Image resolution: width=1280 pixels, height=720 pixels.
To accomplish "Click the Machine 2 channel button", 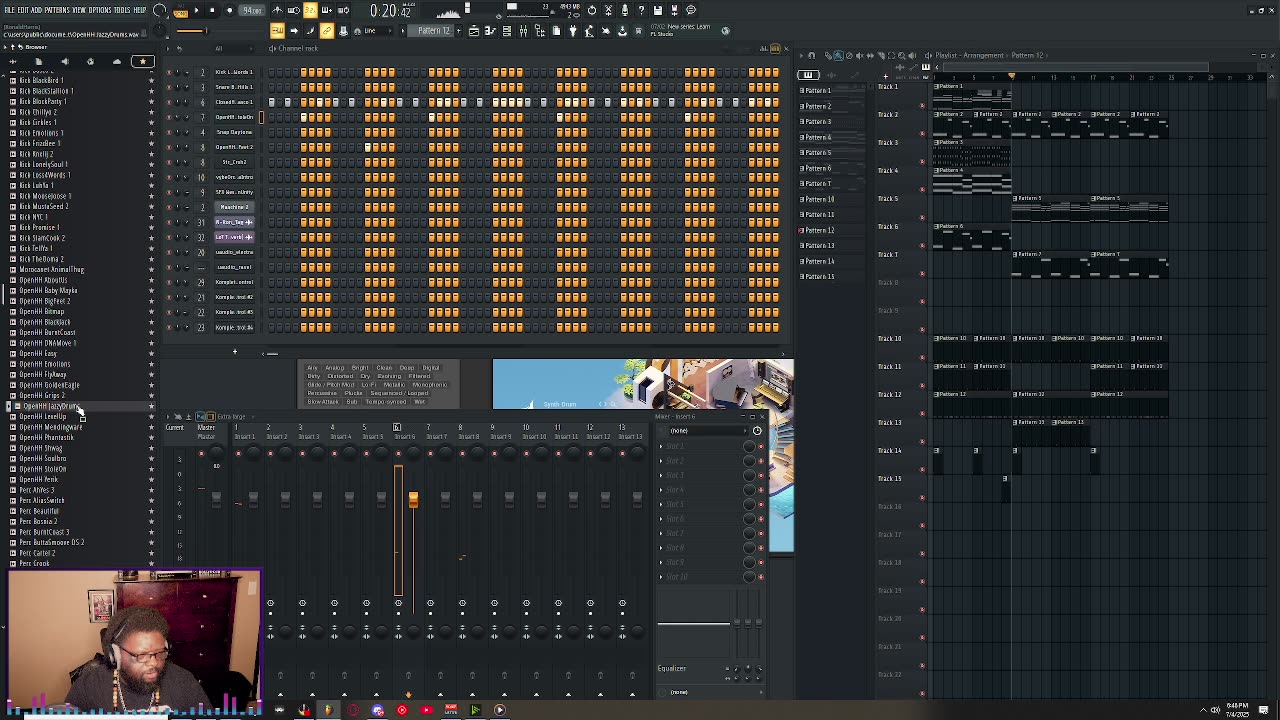I will [x=234, y=207].
